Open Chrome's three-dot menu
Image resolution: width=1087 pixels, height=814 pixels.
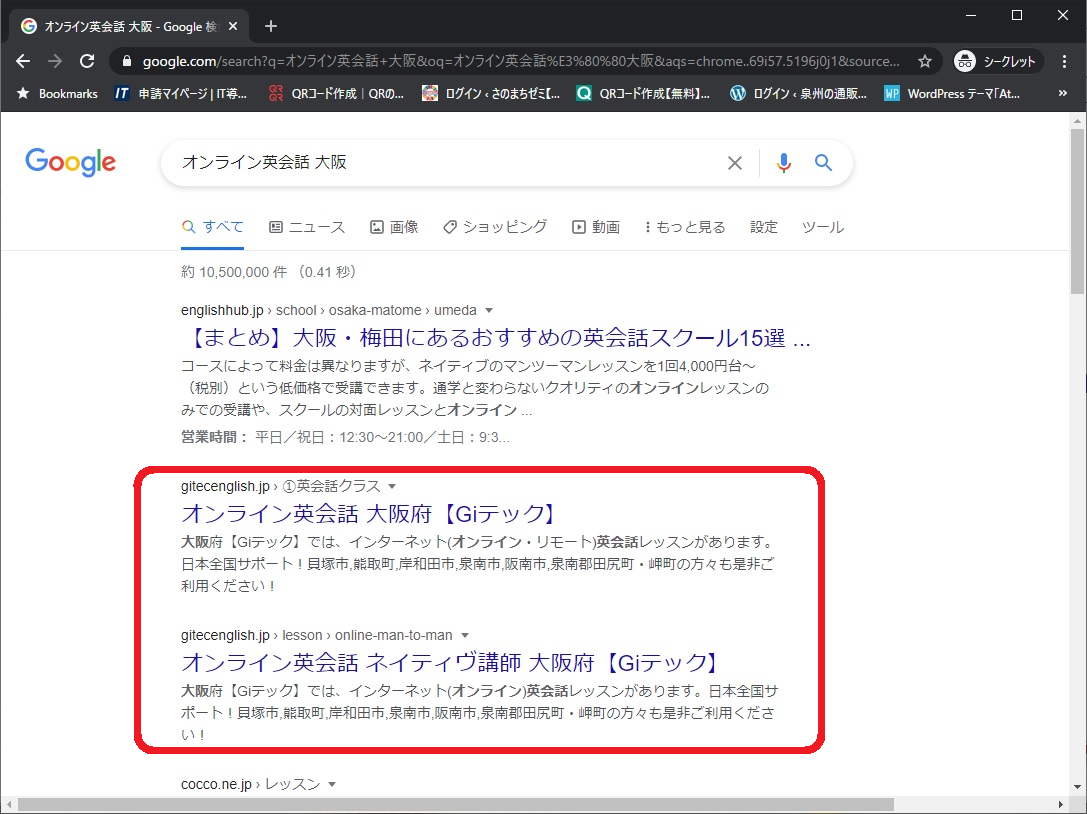click(x=1064, y=61)
